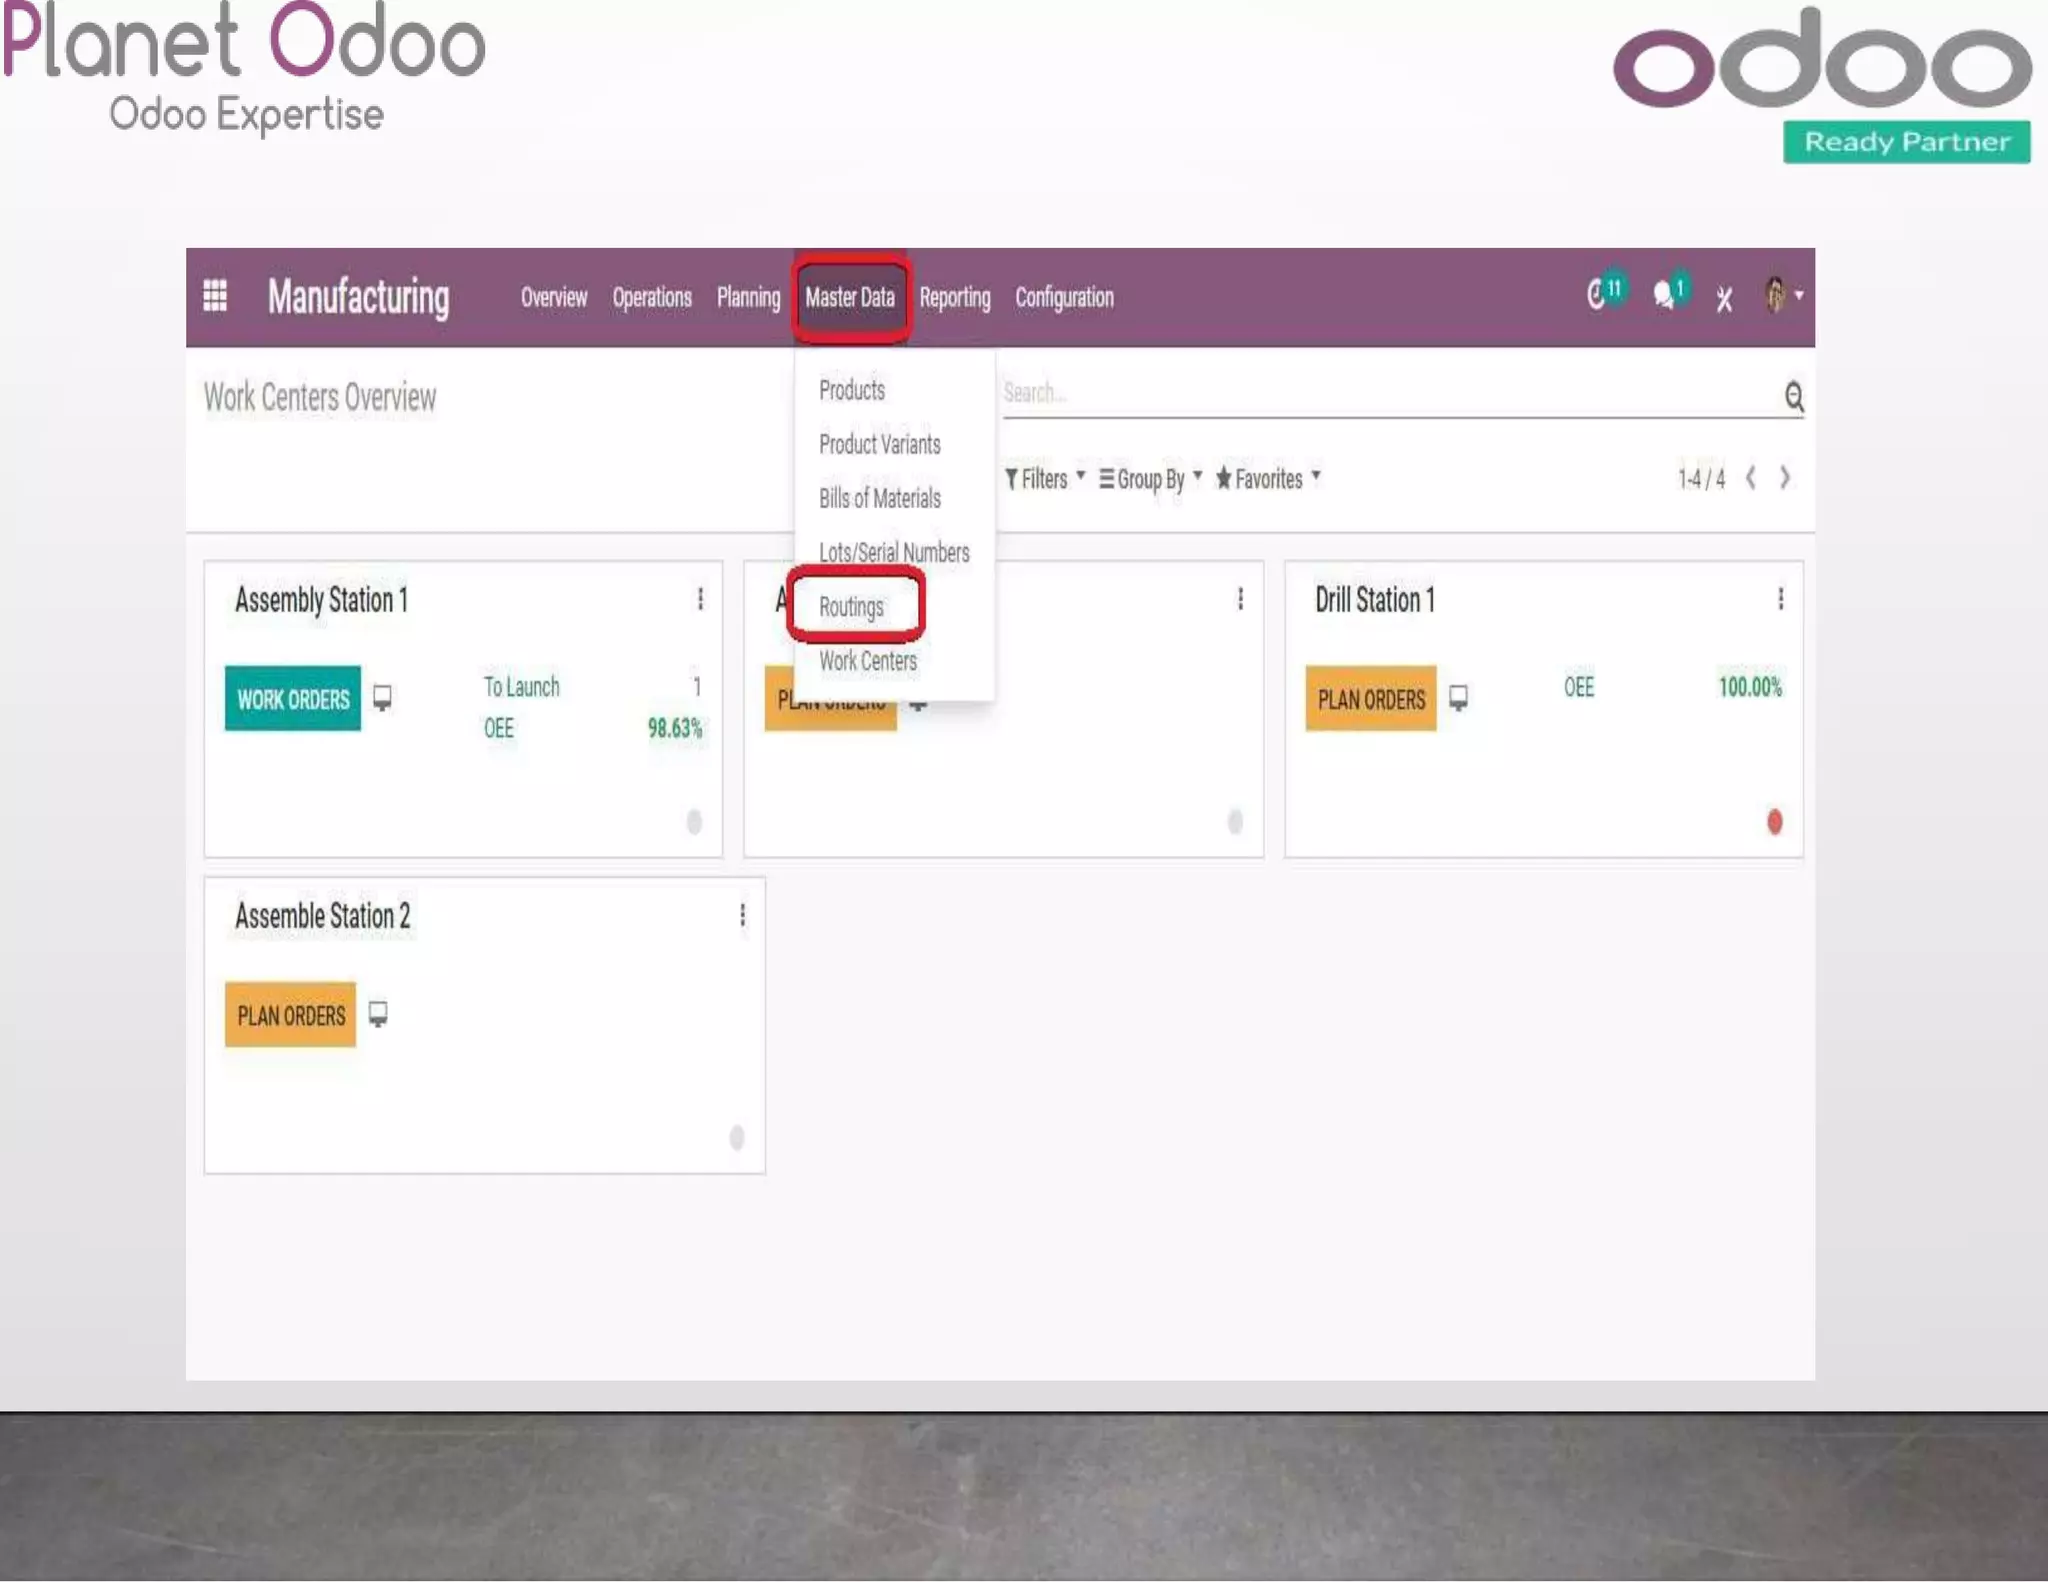Click the monitor icon next to Work Orders
Image resolution: width=2048 pixels, height=1582 pixels.
click(382, 697)
